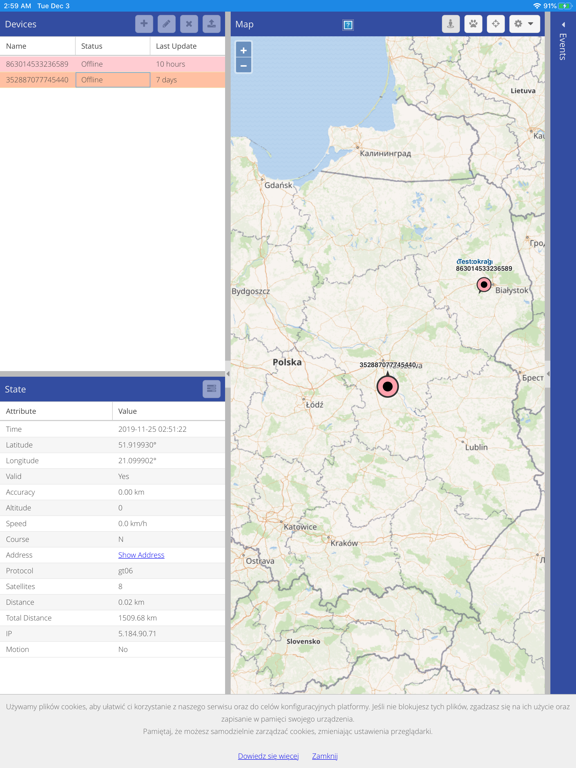Click the Satellites row label
The width and height of the screenshot is (576, 768).
point(21,586)
